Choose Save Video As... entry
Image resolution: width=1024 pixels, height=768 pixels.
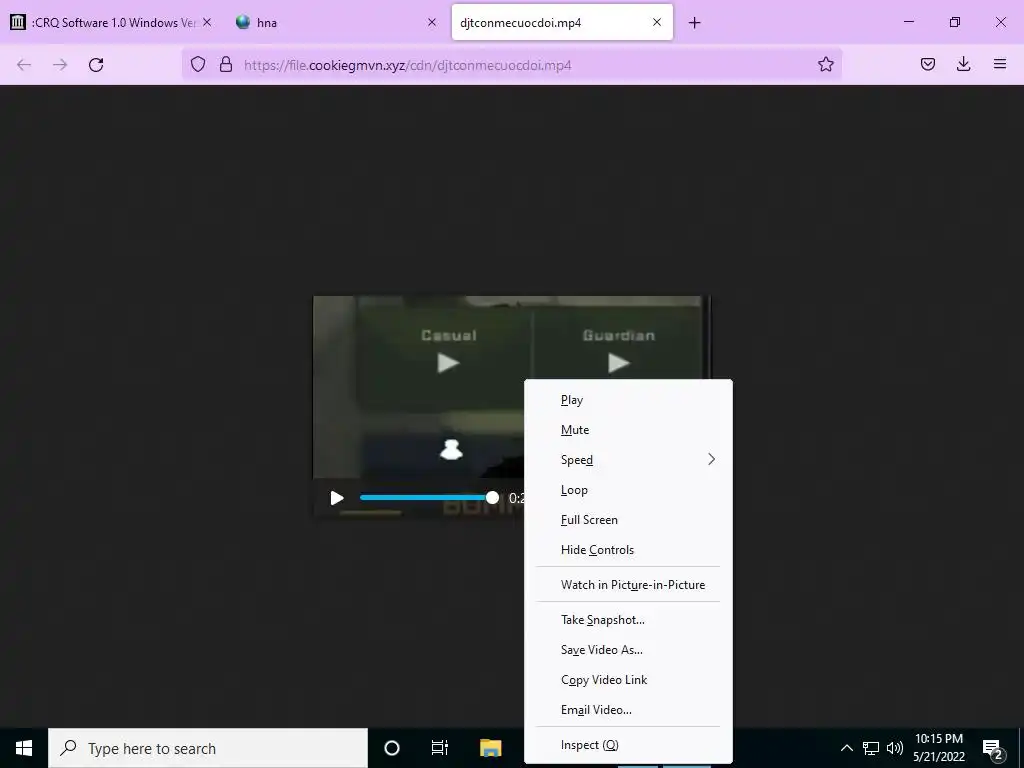pyautogui.click(x=628, y=650)
